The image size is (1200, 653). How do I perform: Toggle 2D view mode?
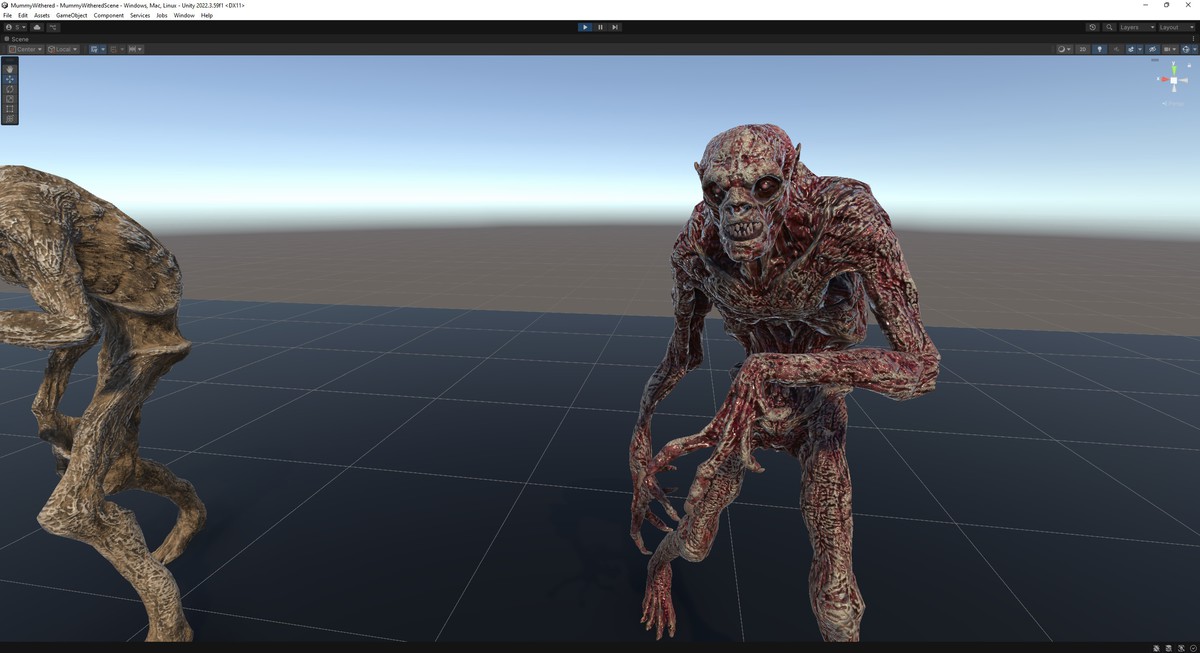click(1082, 49)
